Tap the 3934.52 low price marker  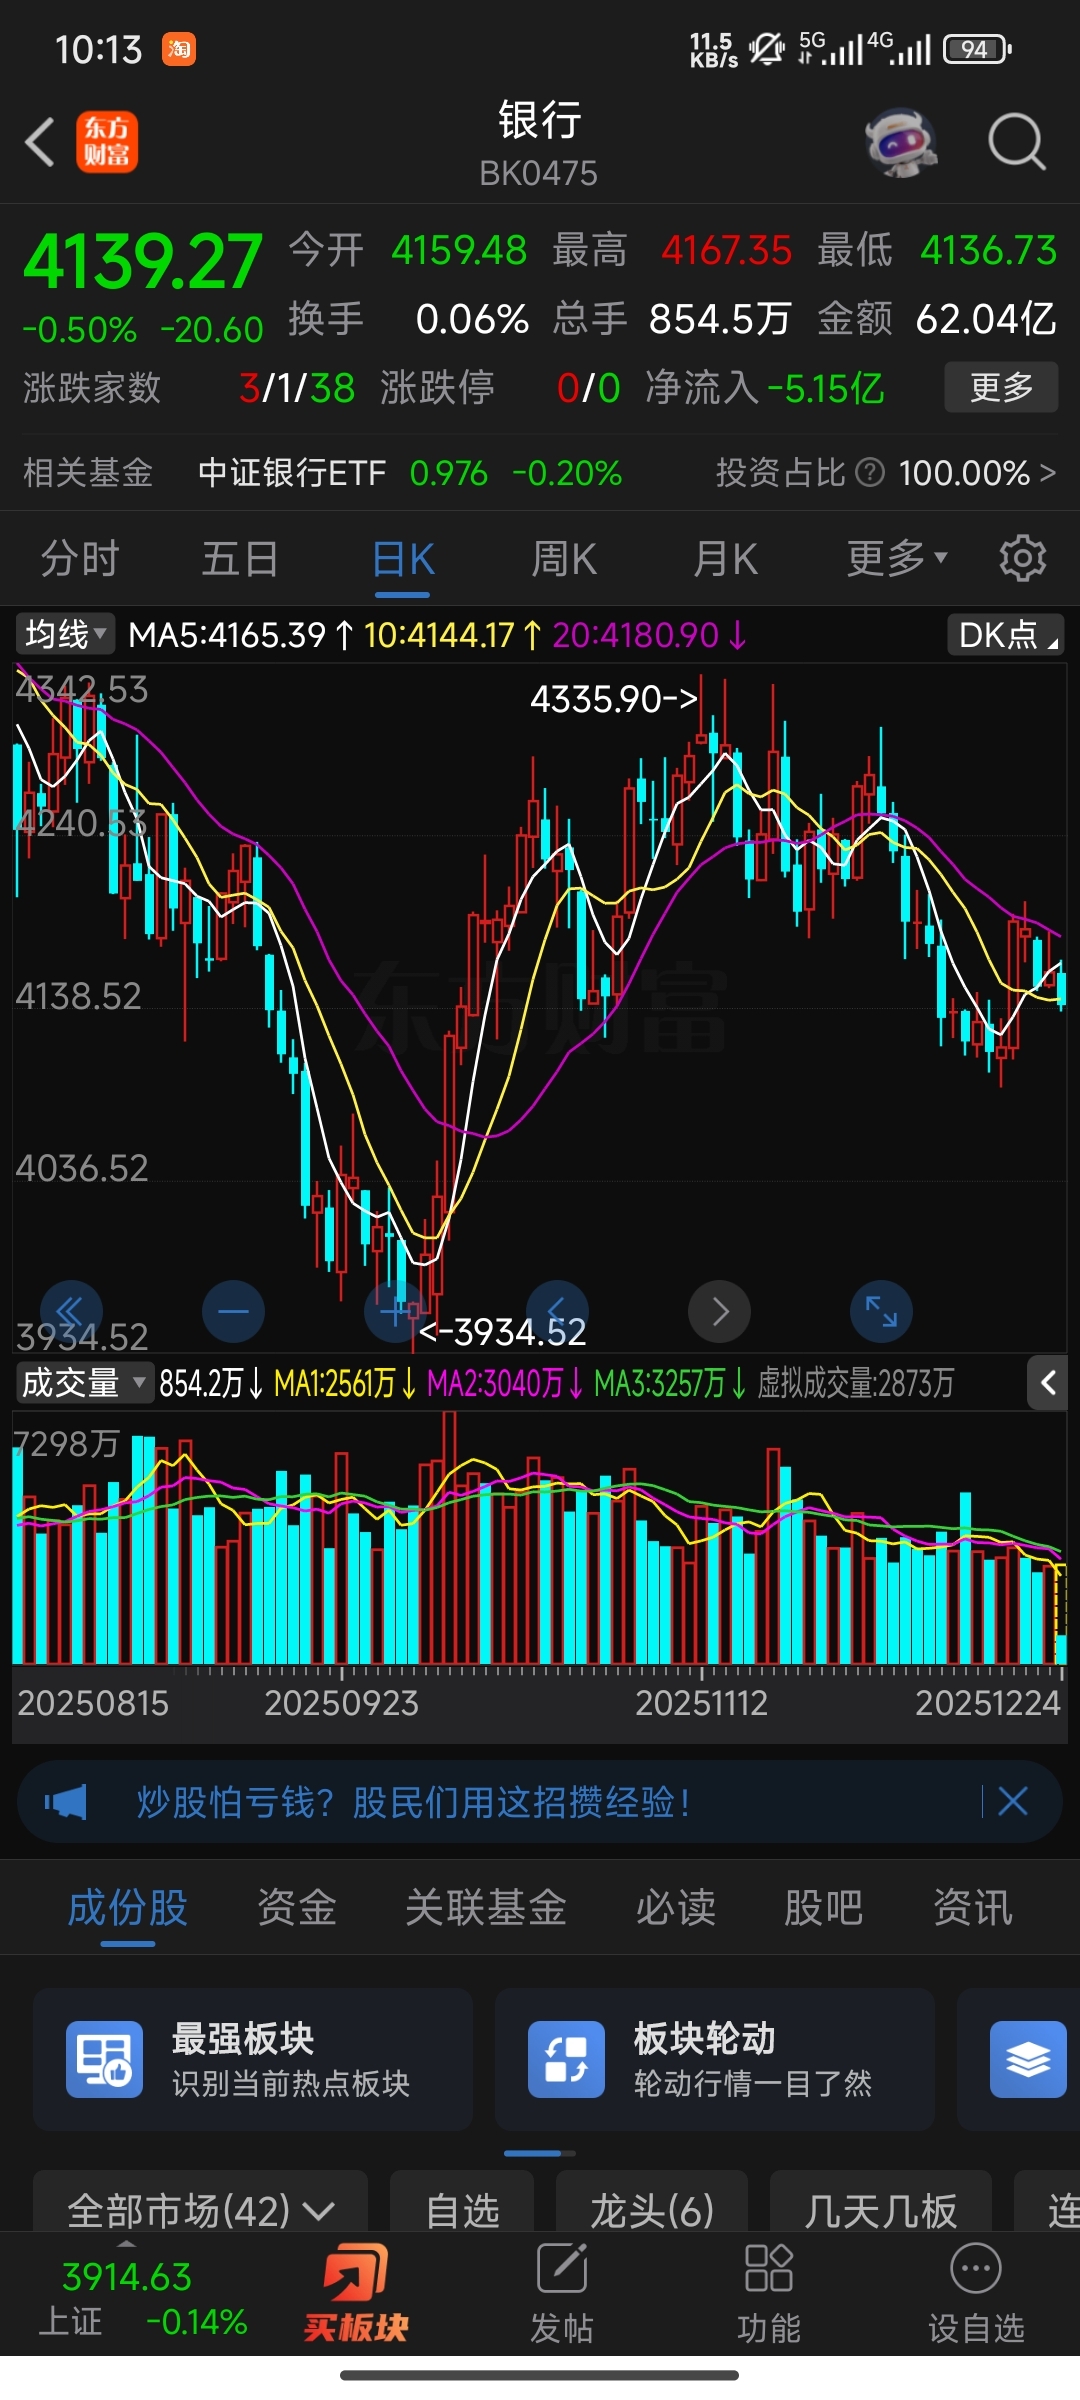503,1331
